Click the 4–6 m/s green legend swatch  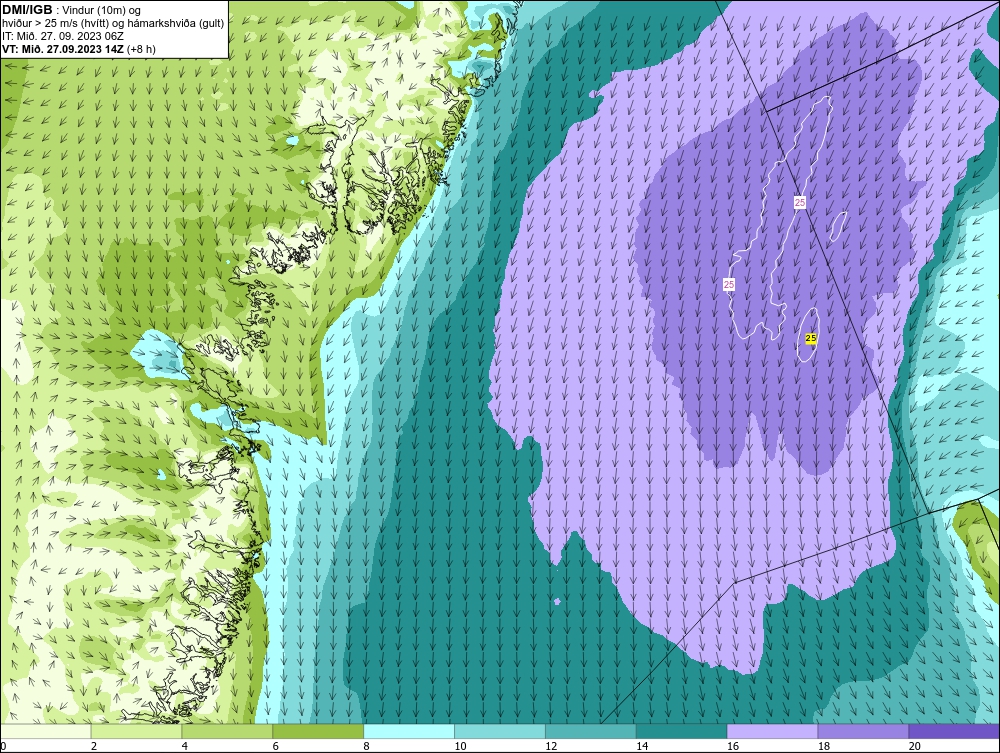(227, 731)
